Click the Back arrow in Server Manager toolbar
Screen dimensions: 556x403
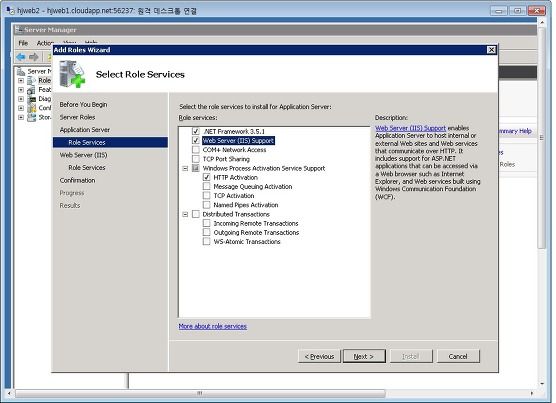point(21,56)
